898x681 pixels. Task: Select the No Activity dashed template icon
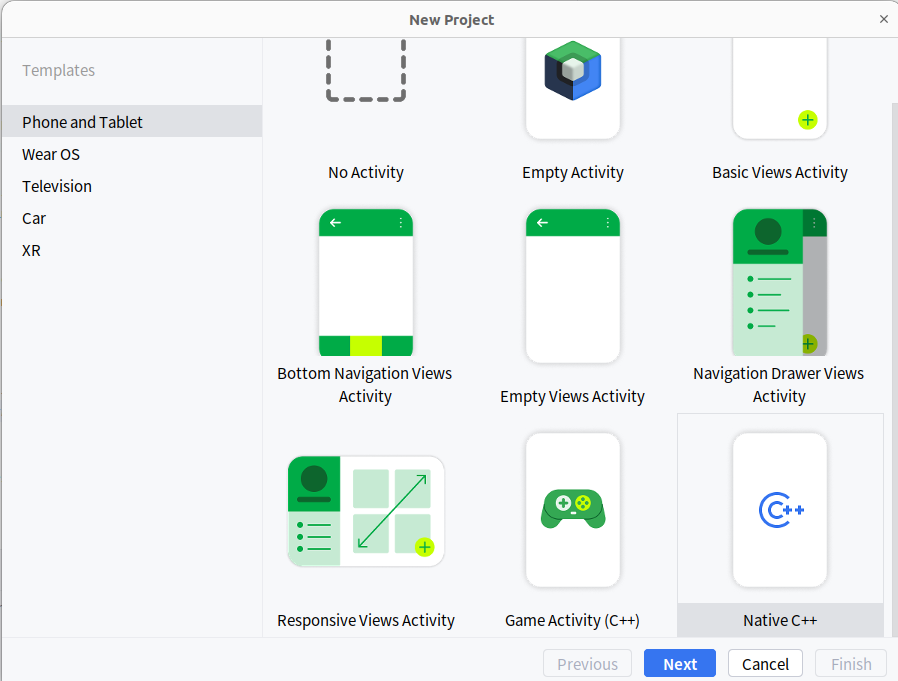click(x=366, y=70)
